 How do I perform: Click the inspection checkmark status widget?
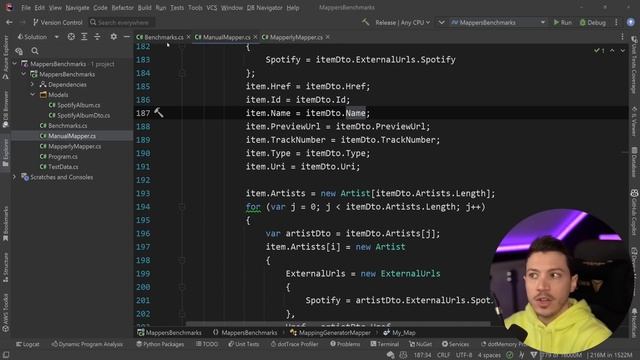[599, 51]
